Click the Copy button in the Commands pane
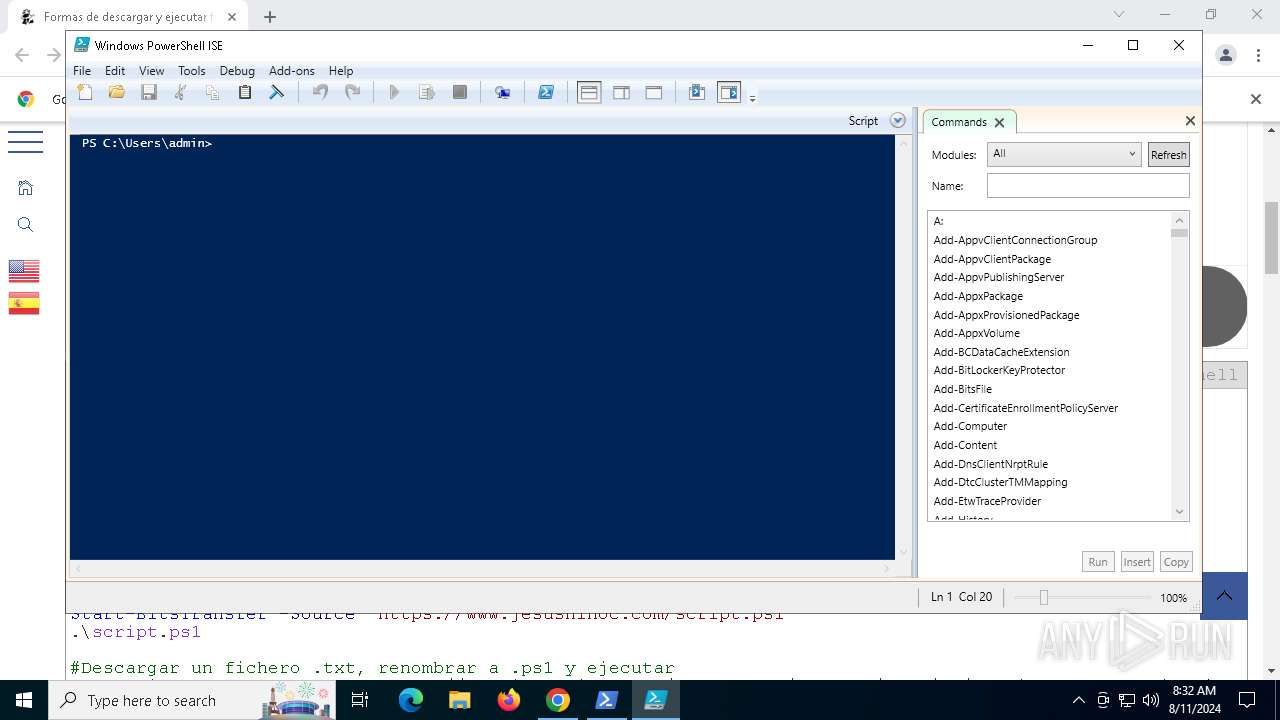This screenshot has height=720, width=1280. [x=1176, y=562]
